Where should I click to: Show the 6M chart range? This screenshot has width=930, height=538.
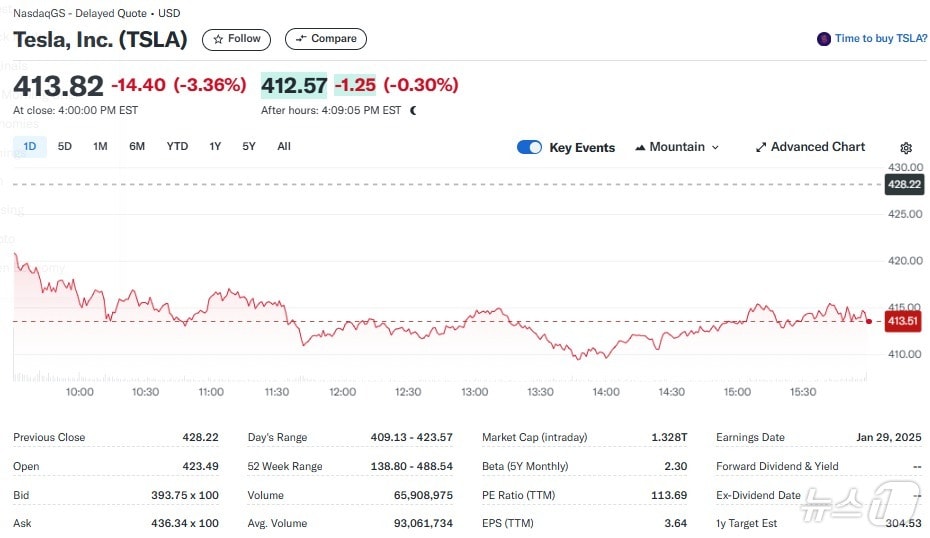(x=137, y=146)
